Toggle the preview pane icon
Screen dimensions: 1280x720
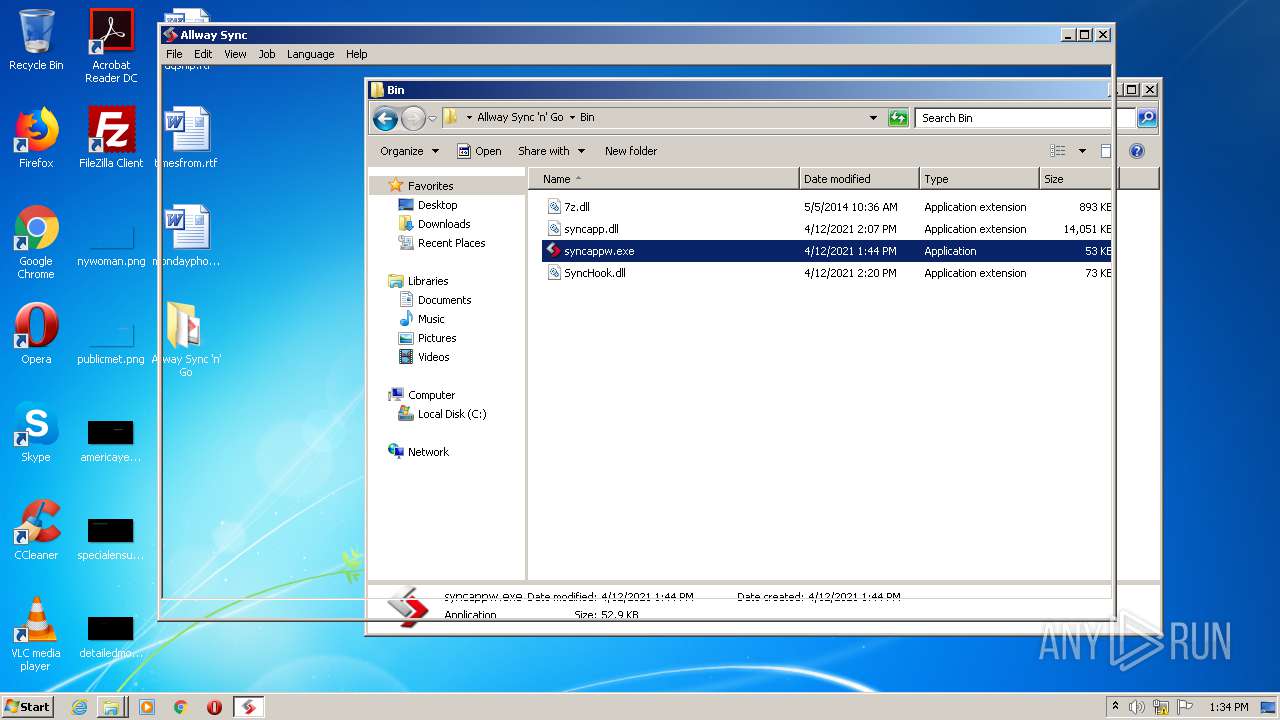pos(1106,151)
